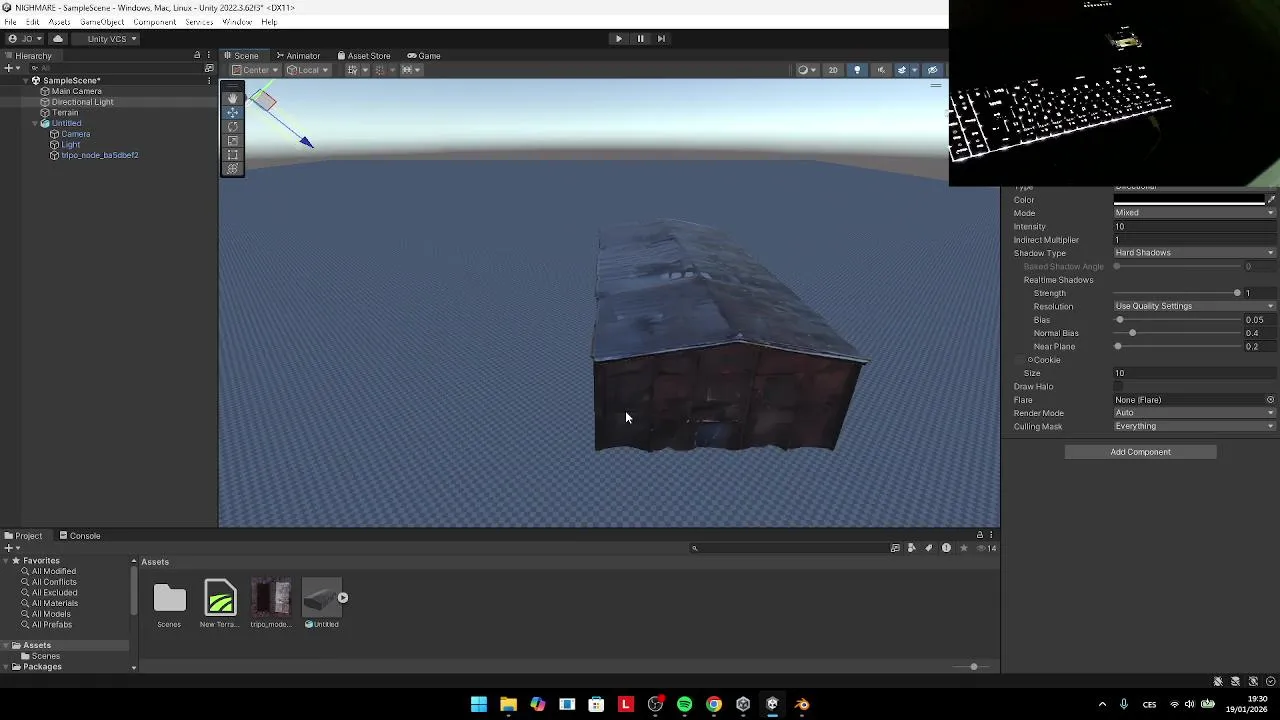Collapse the SampleScene tree expander

click(25, 81)
